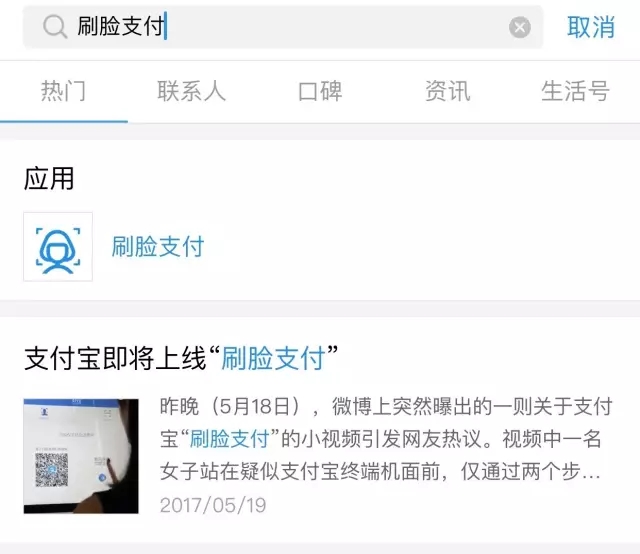
Task: Tap the summary line beginning 女子站在疑似支付宝终端机
Action: coord(380,472)
